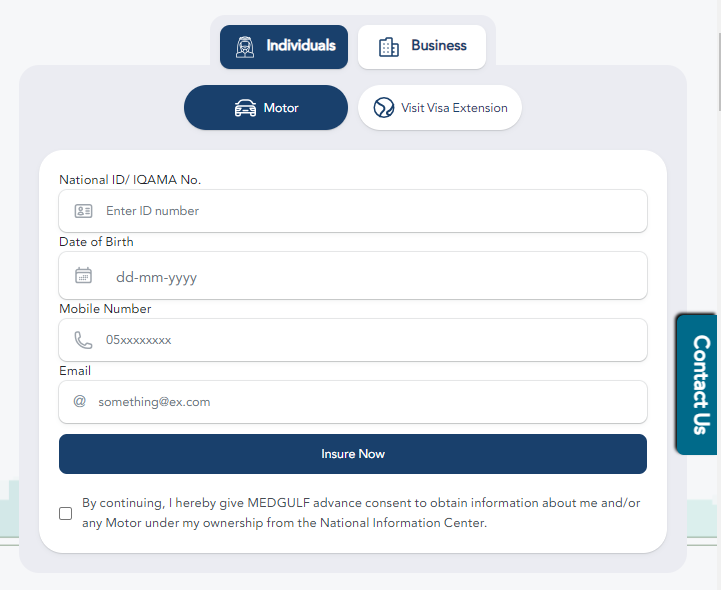Click the dd-mm-yyyy date field
Viewport: 721px width, 590px height.
click(x=353, y=276)
